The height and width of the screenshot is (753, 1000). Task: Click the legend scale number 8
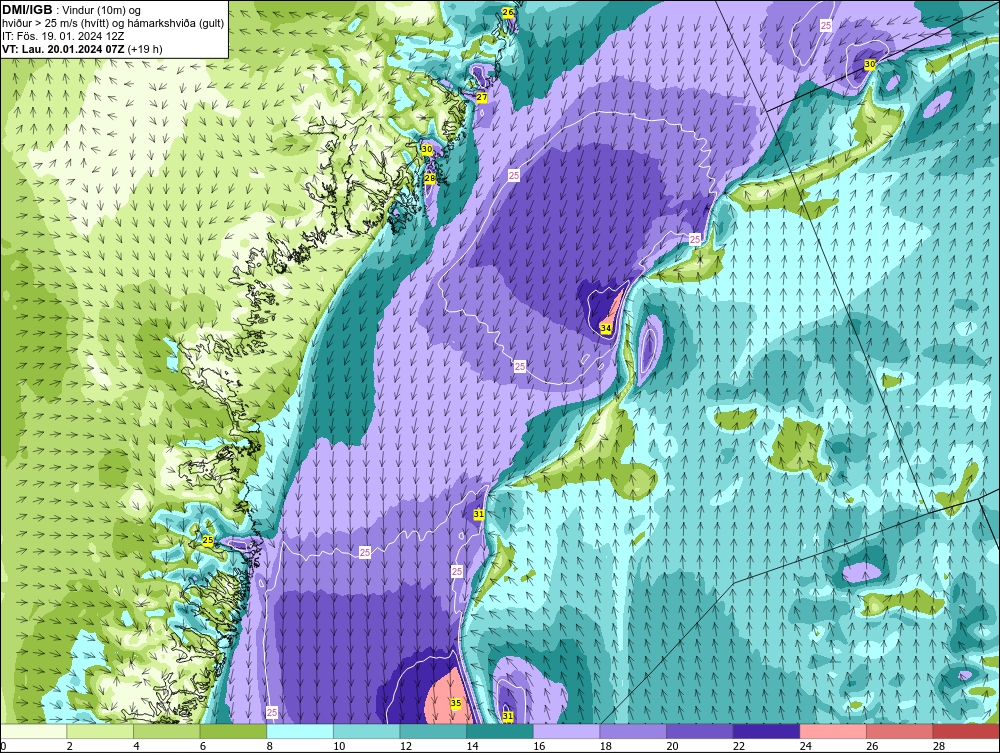pos(270,746)
